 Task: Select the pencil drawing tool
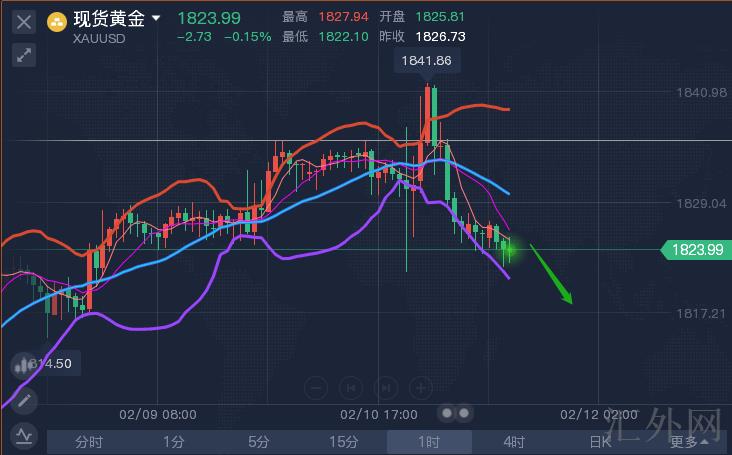click(x=24, y=400)
